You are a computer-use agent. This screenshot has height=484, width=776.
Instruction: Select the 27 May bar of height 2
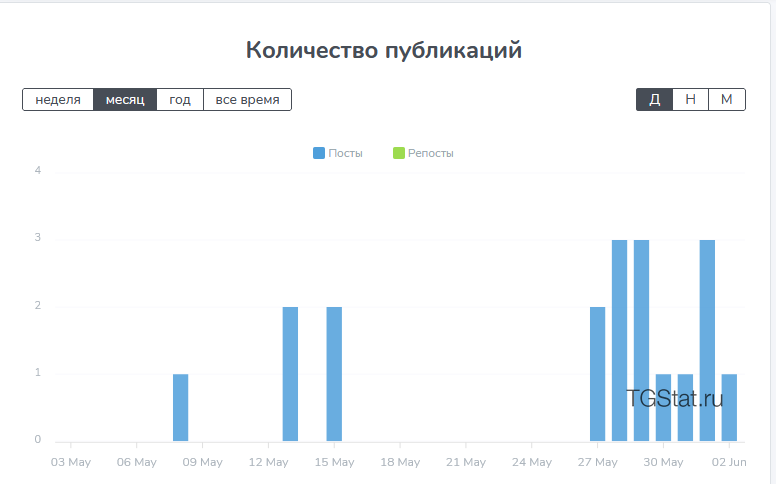tap(597, 373)
